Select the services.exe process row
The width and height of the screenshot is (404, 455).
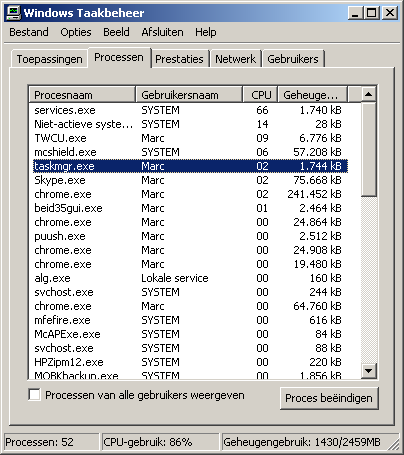tap(190, 110)
